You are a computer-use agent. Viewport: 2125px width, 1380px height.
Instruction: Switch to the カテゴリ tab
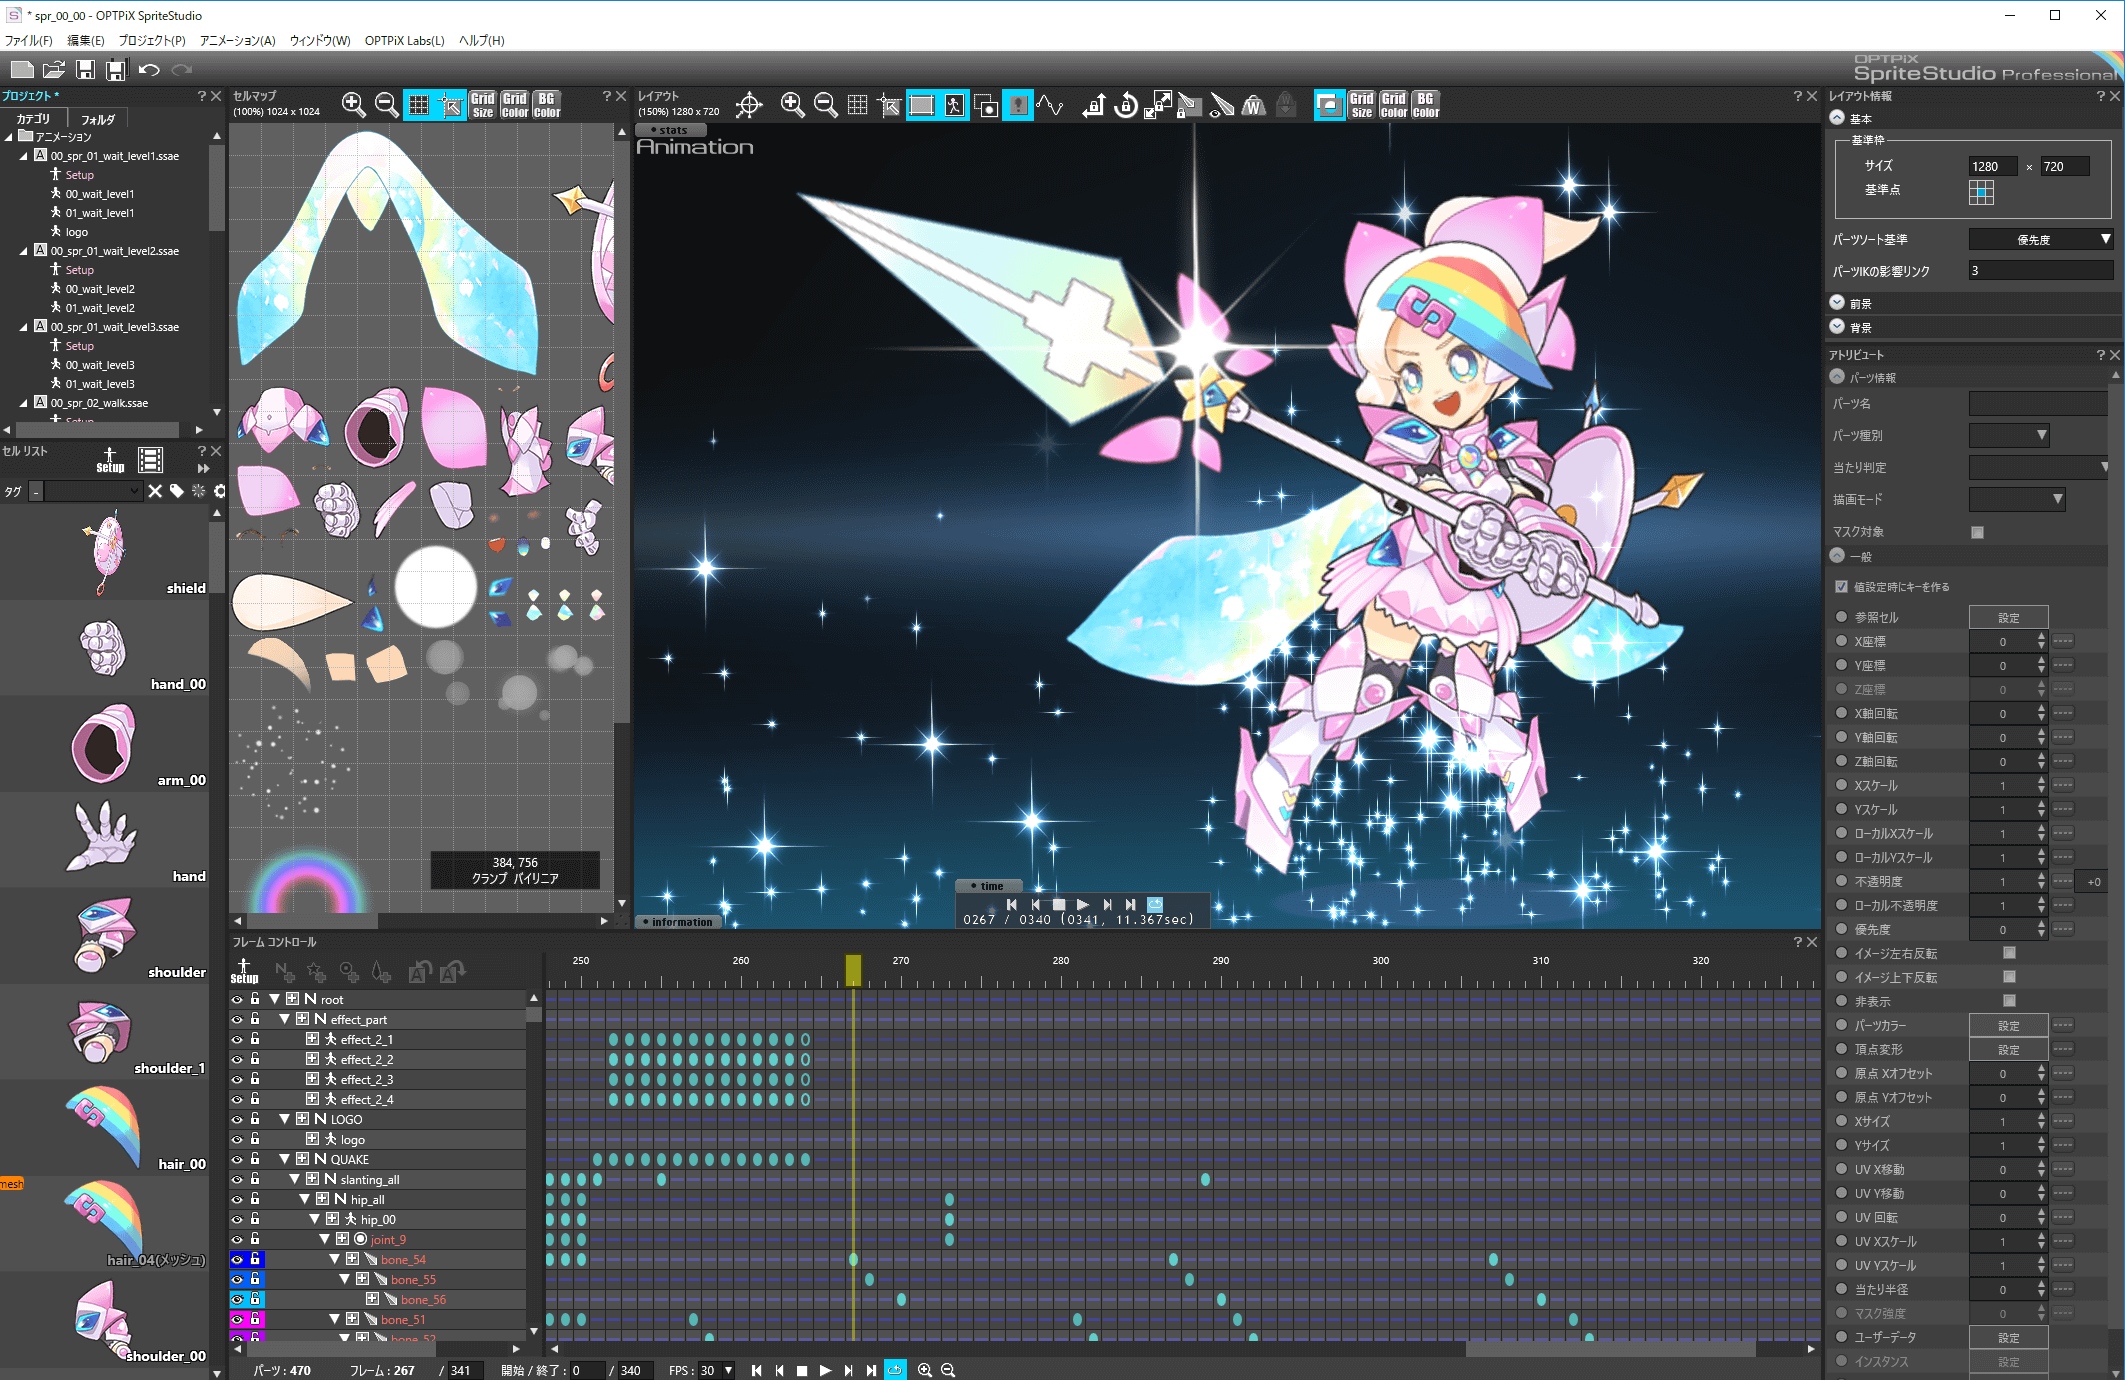click(x=33, y=119)
